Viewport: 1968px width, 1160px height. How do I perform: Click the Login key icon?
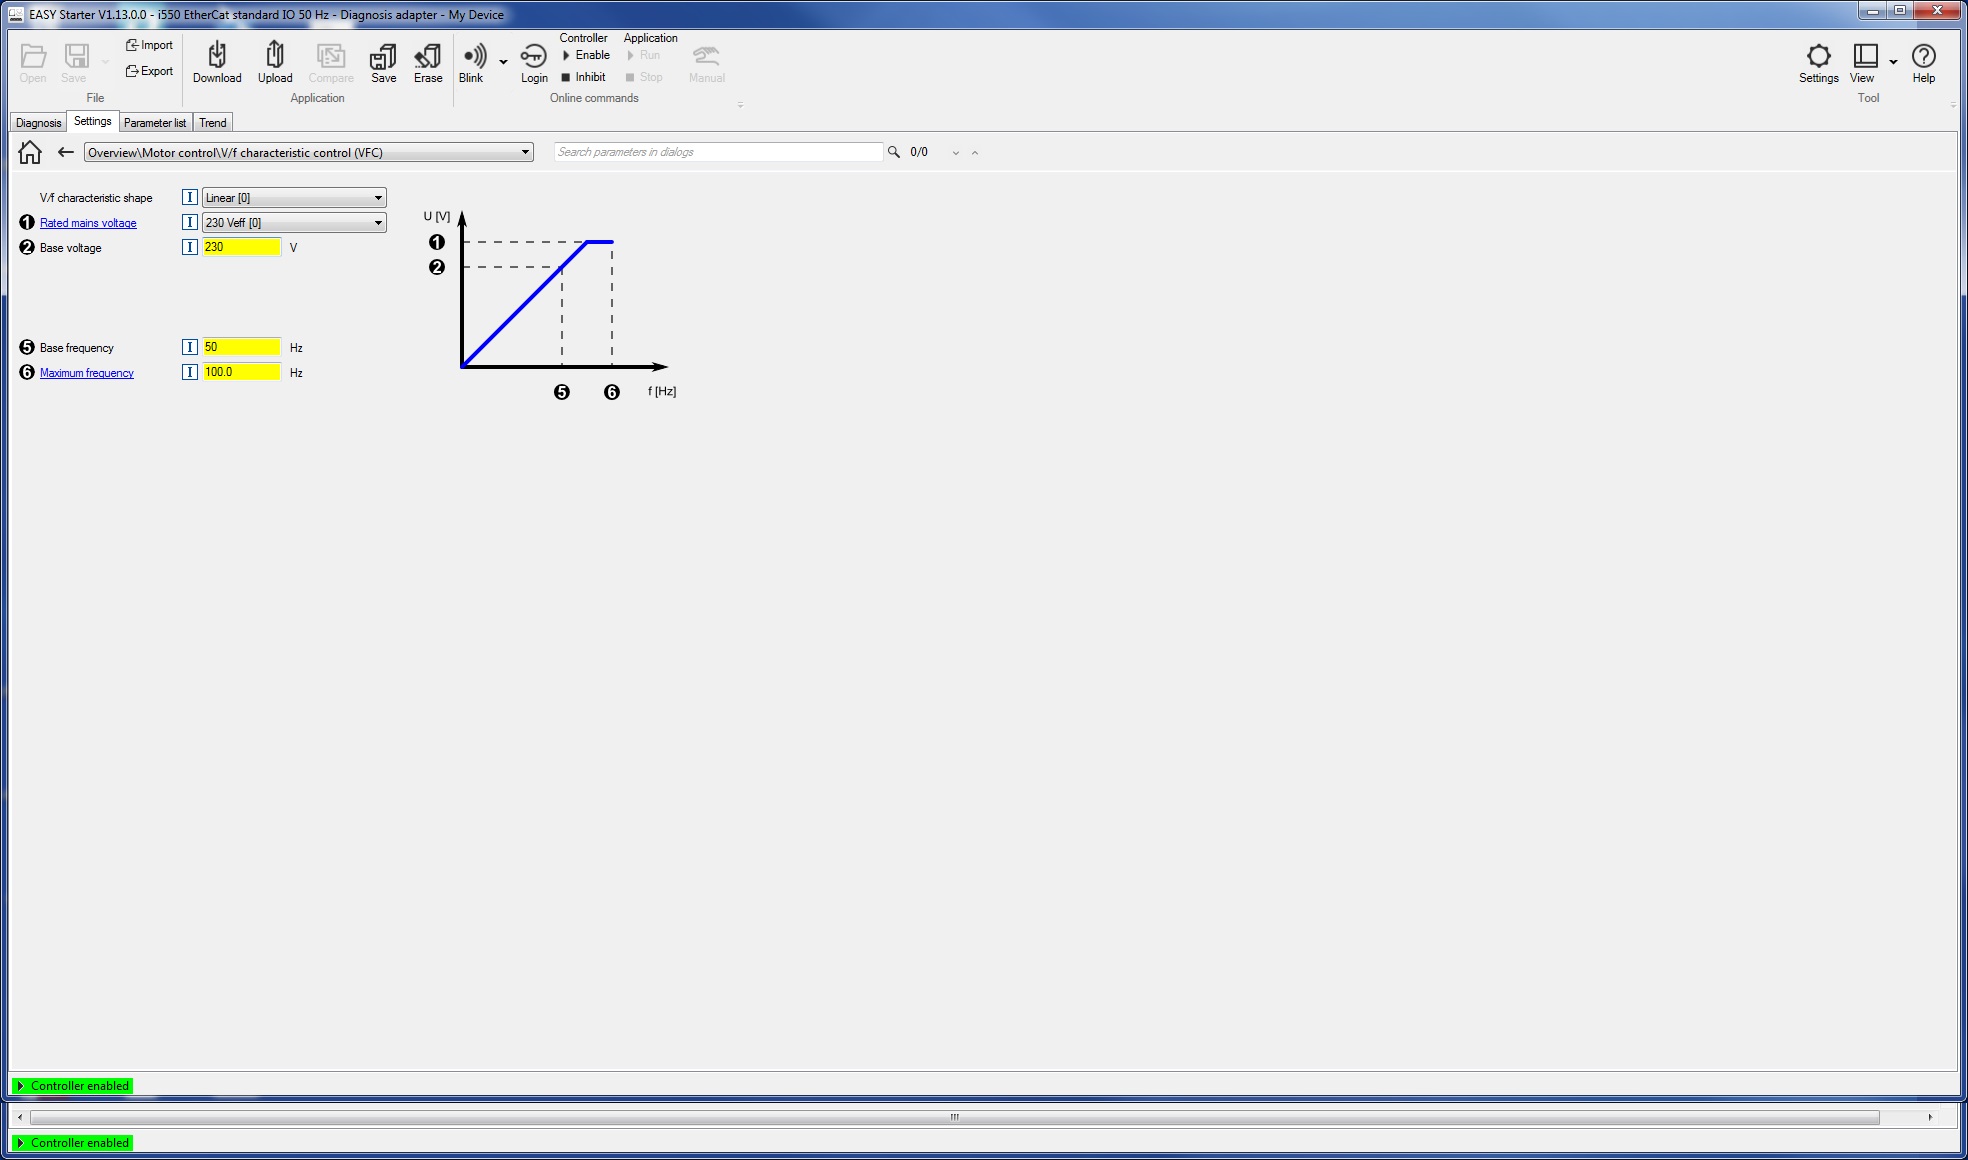[x=534, y=56]
